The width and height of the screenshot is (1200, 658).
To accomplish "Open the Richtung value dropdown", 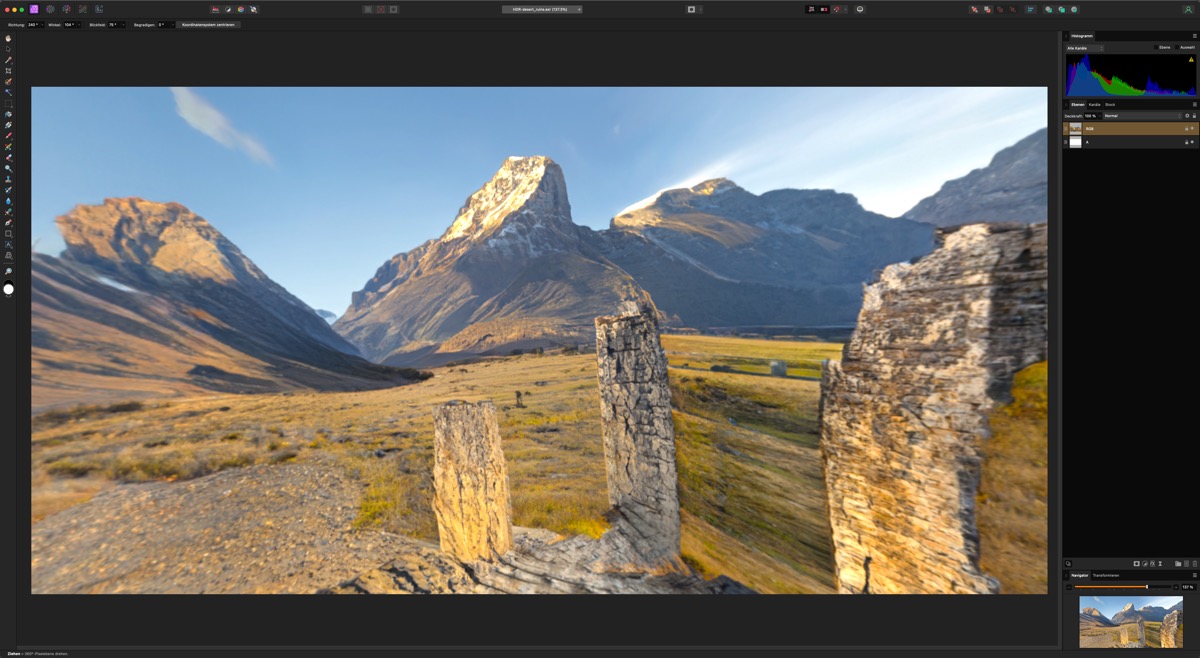I will coord(34,24).
